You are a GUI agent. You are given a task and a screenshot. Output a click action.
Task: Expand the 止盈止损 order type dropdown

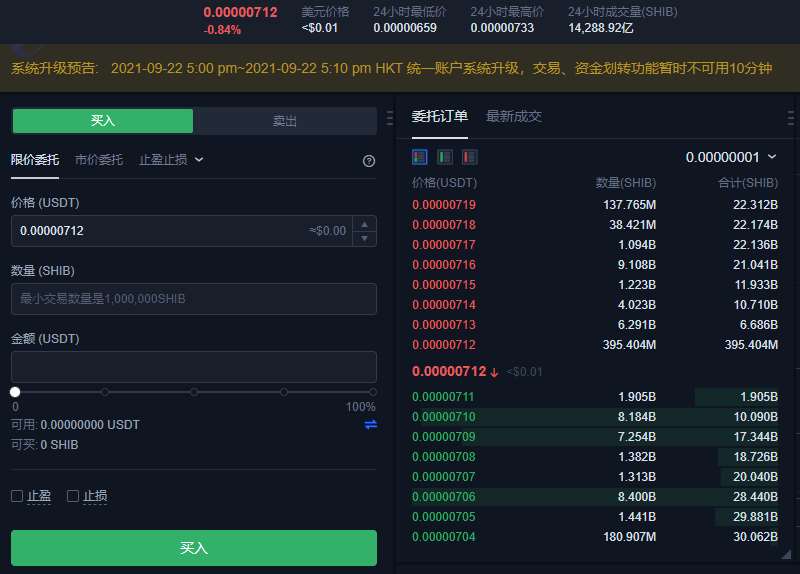pos(171,159)
